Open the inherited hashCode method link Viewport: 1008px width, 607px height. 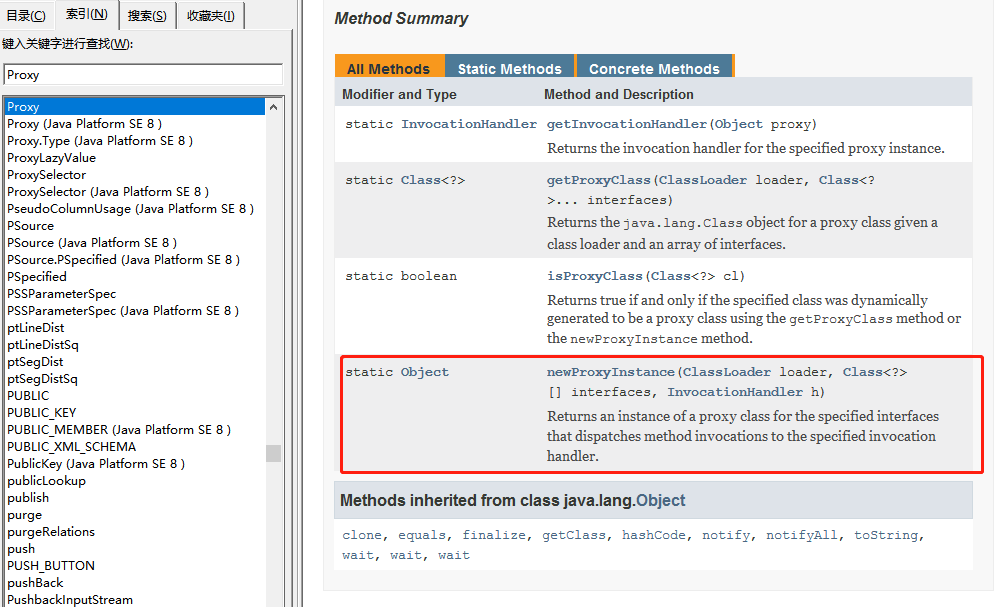tap(654, 535)
